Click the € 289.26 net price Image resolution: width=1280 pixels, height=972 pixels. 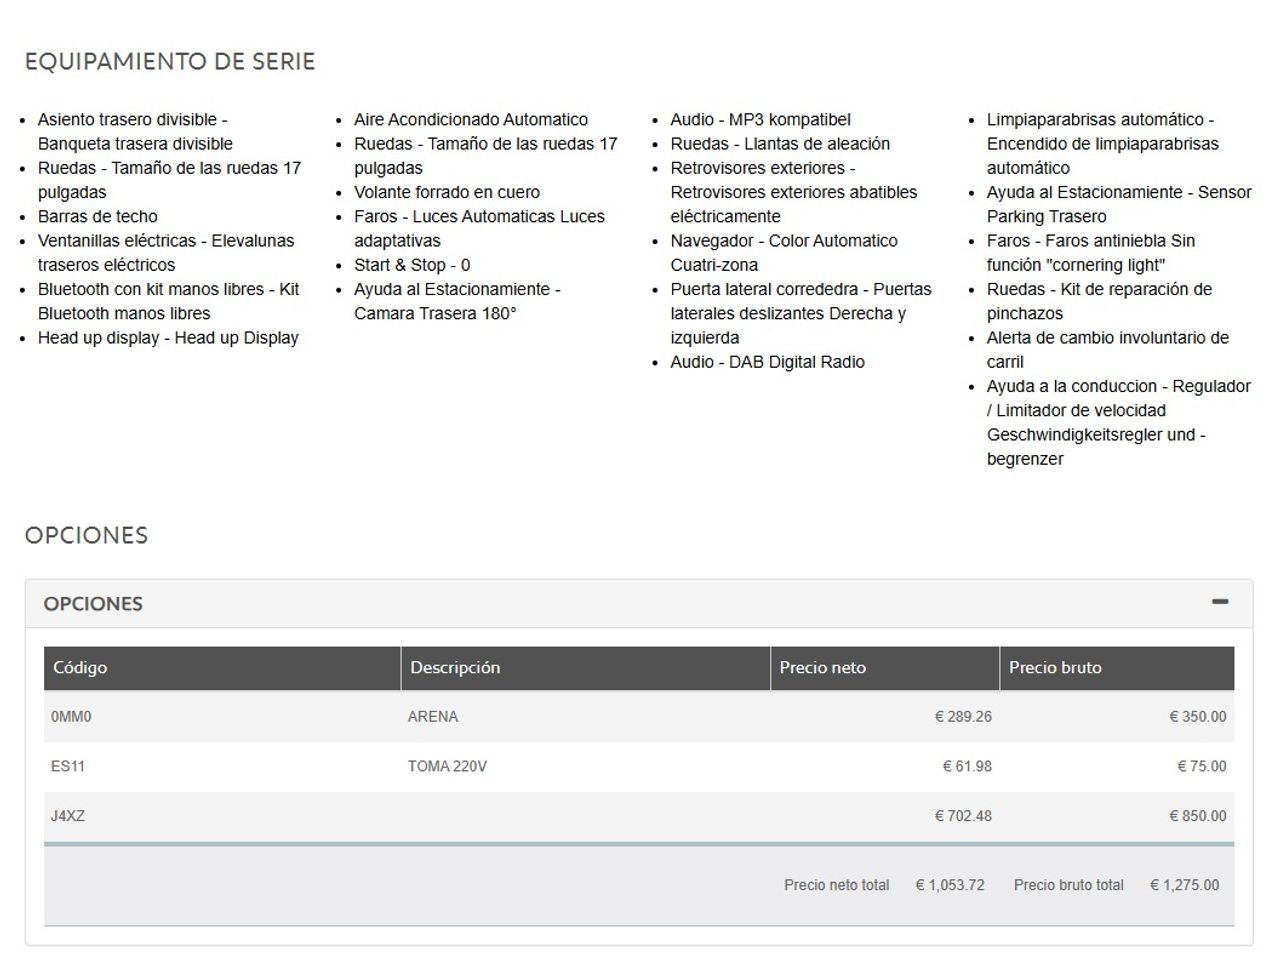[x=963, y=717]
